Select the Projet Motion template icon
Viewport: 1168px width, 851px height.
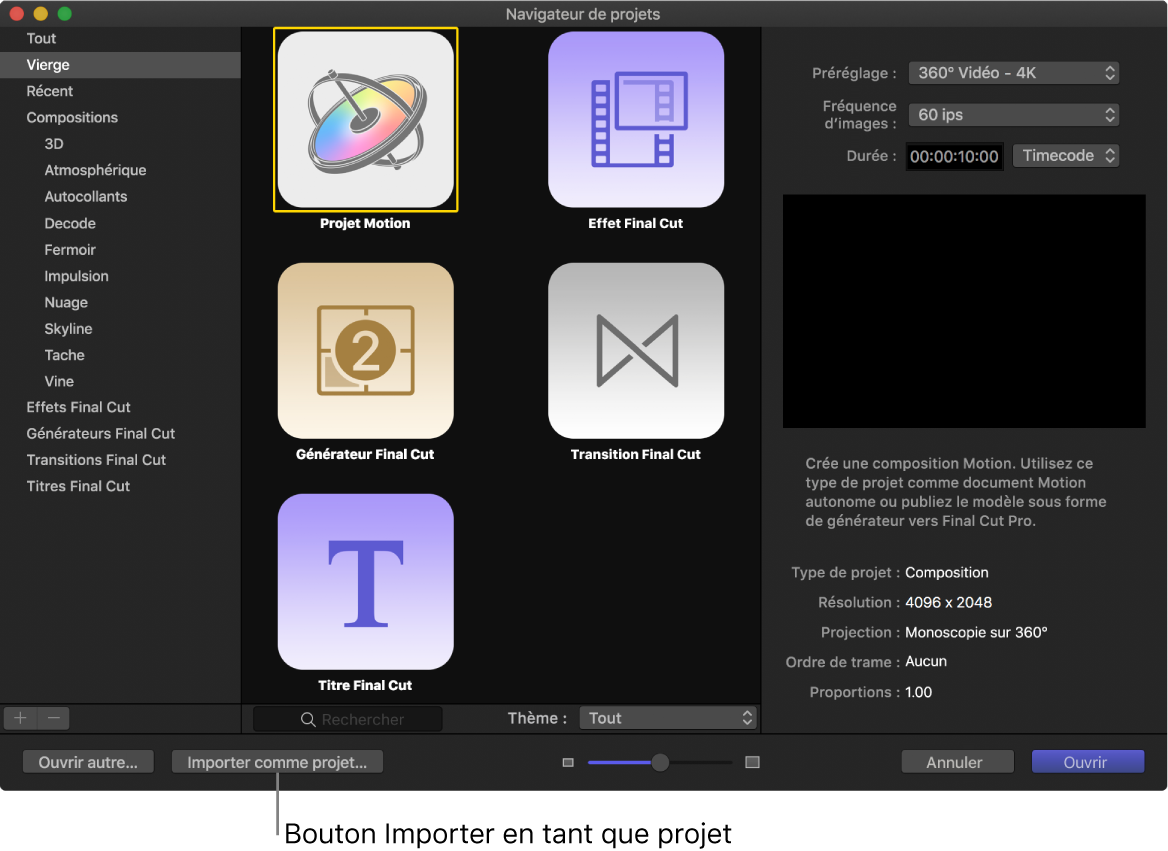pyautogui.click(x=364, y=119)
